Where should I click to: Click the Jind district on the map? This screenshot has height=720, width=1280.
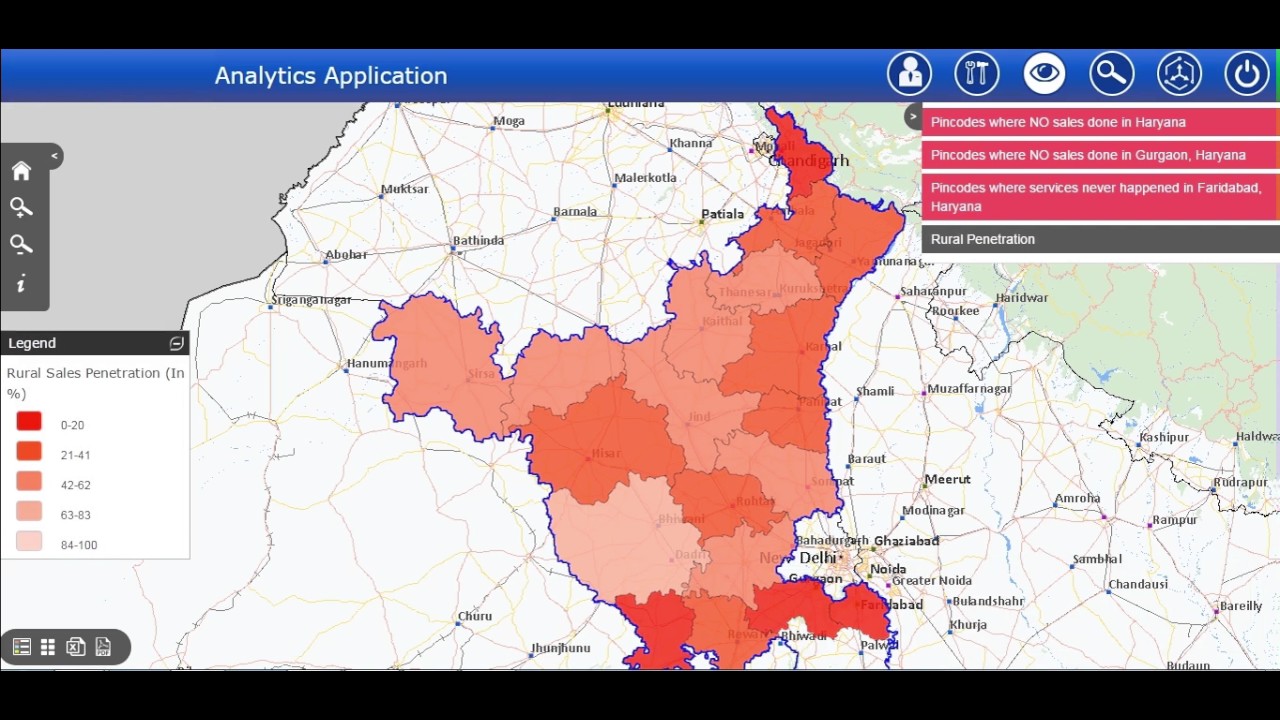click(699, 417)
